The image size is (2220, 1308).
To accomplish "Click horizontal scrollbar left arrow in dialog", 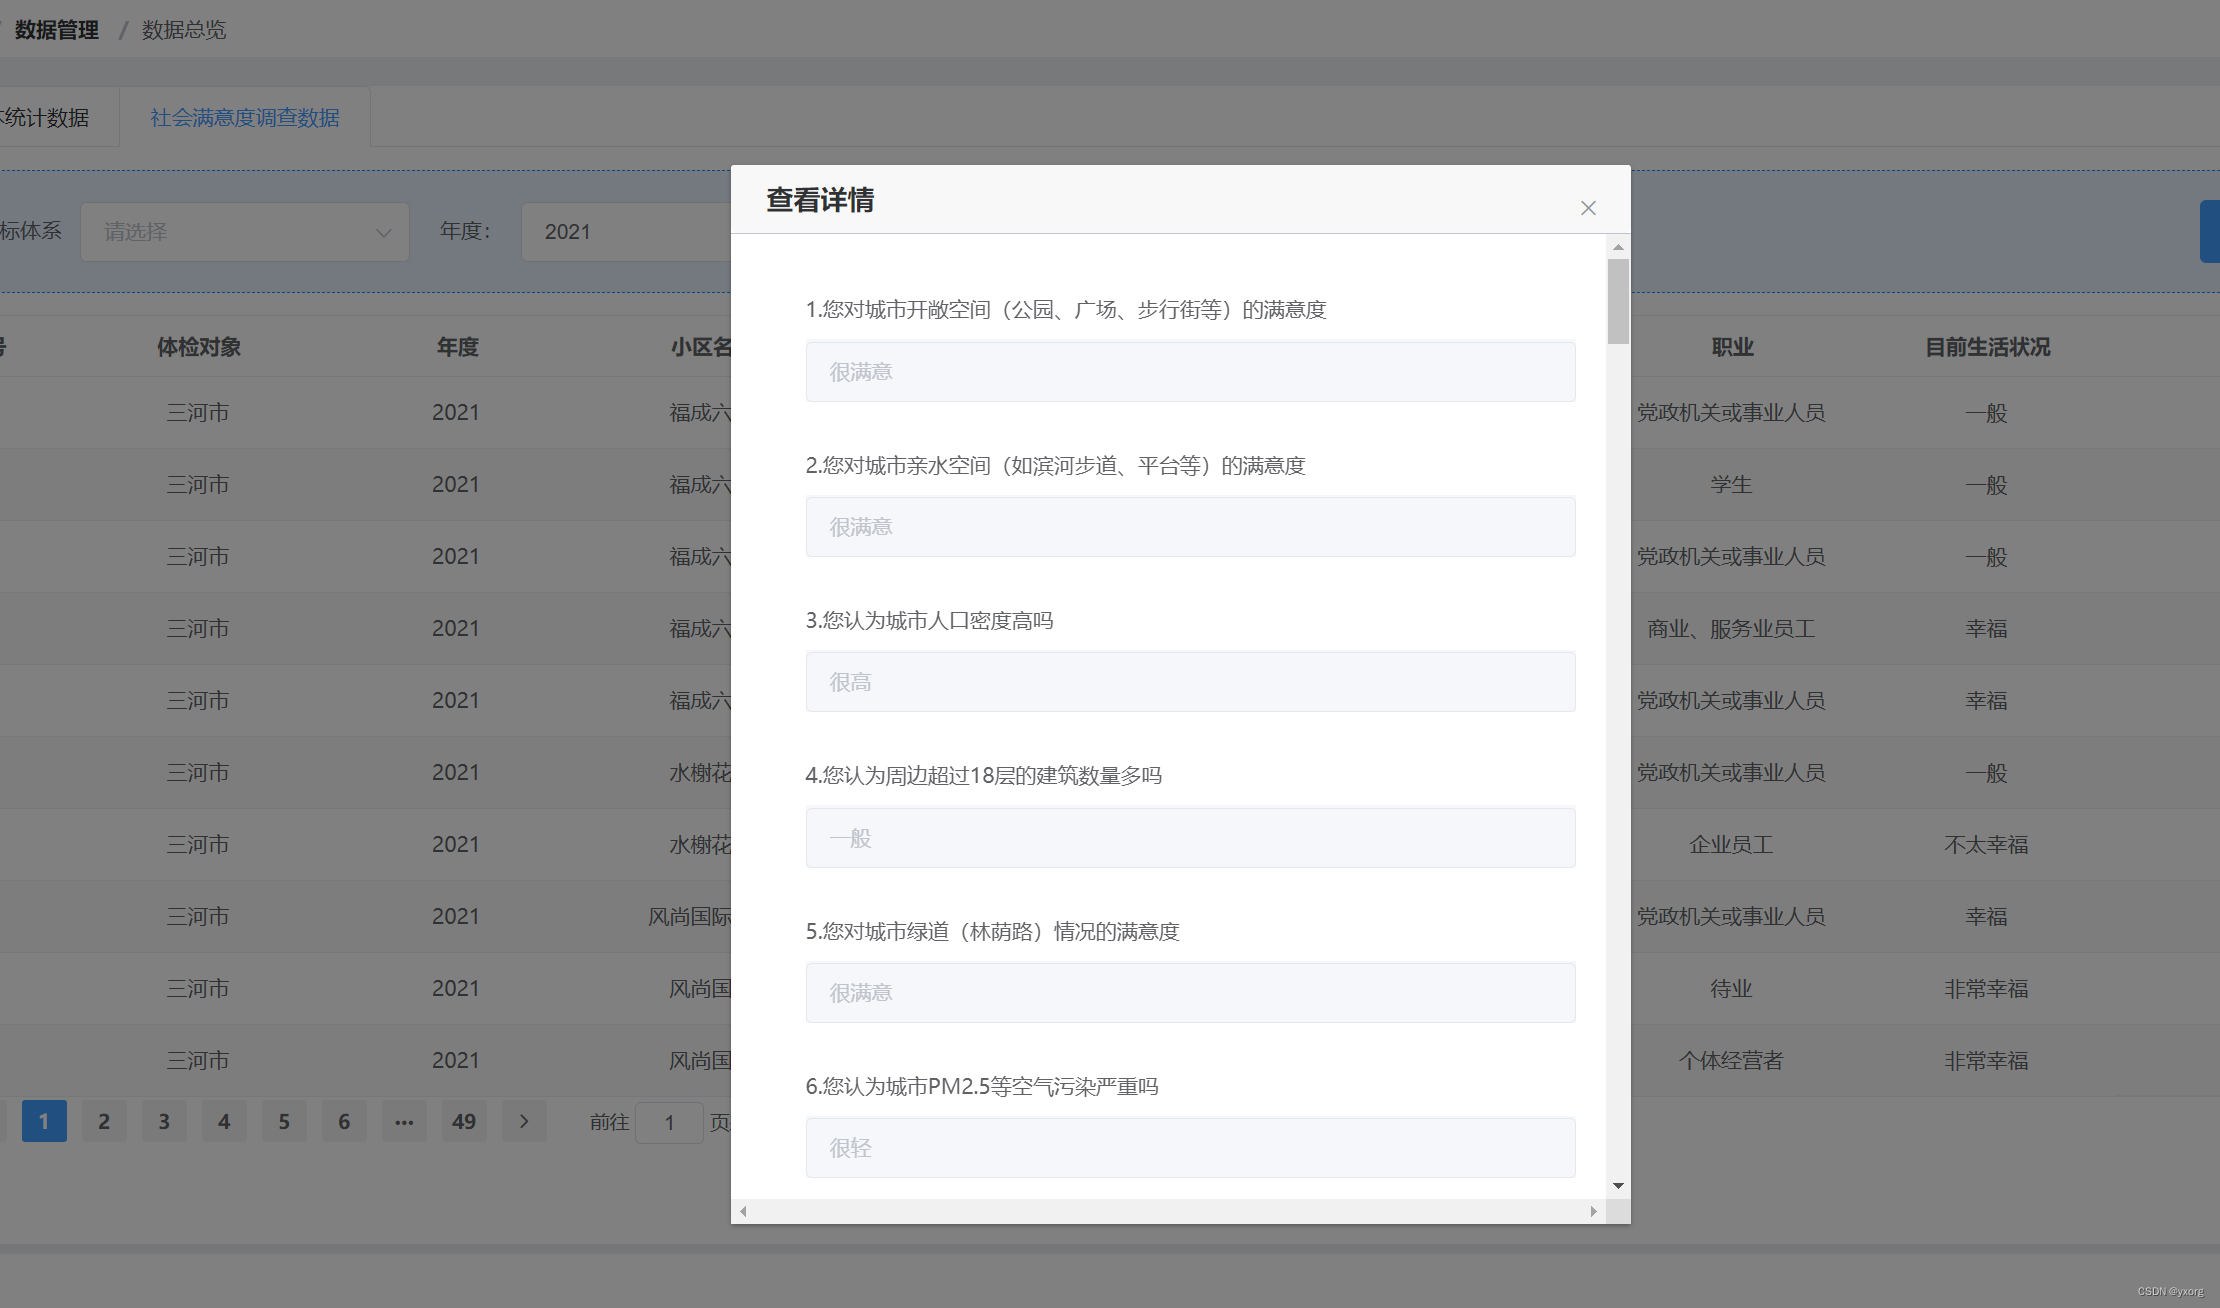I will click(743, 1211).
